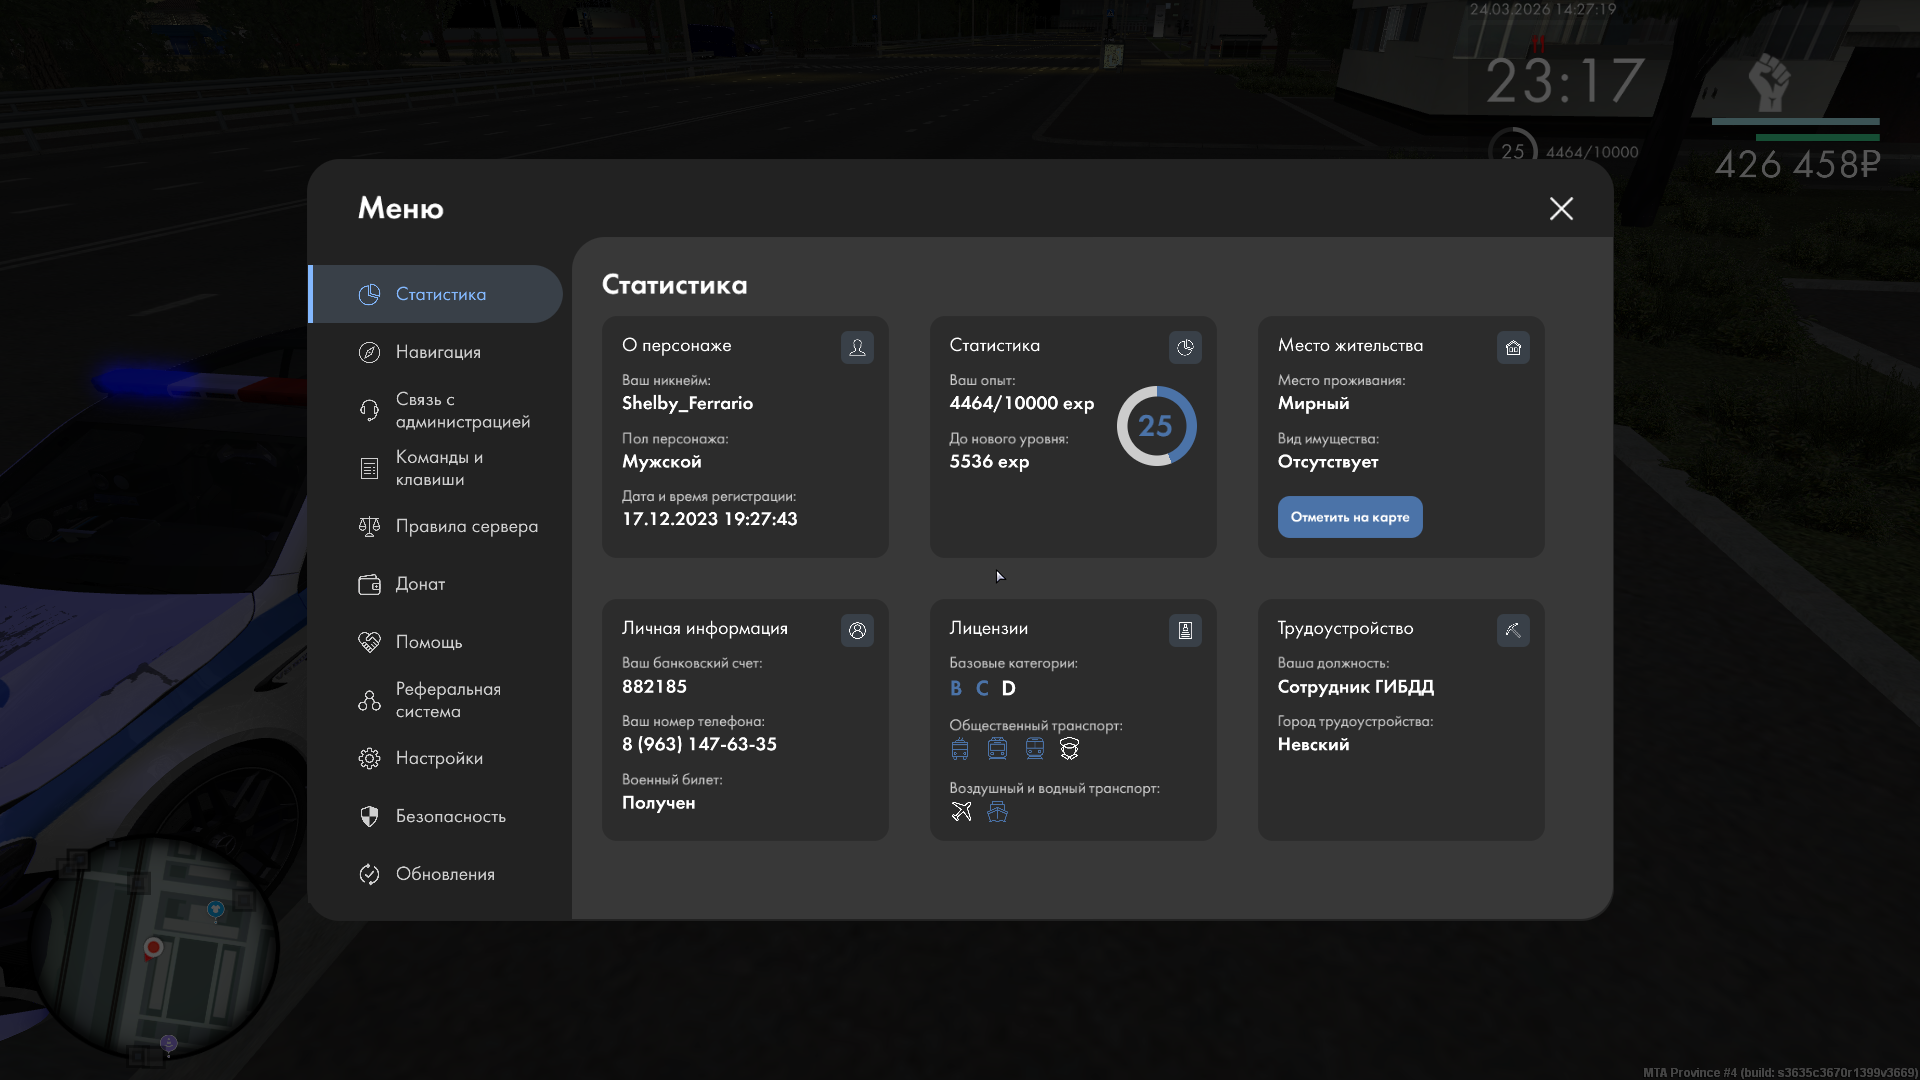The image size is (1920, 1080).
Task: Go to the Донат section
Action: click(419, 584)
